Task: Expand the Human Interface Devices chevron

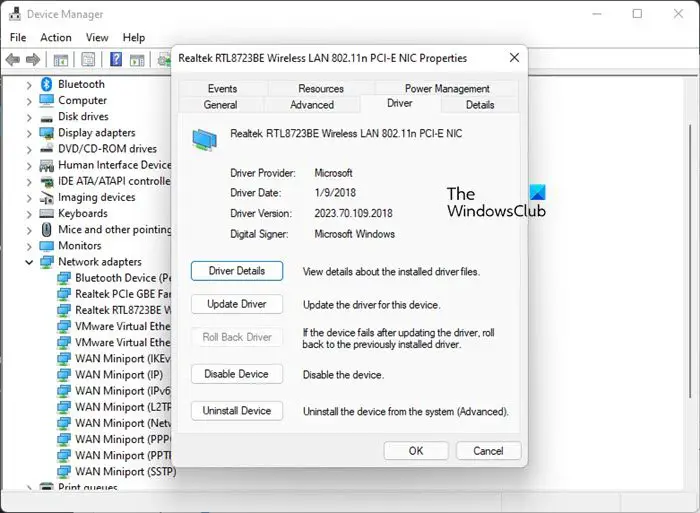Action: [x=29, y=166]
